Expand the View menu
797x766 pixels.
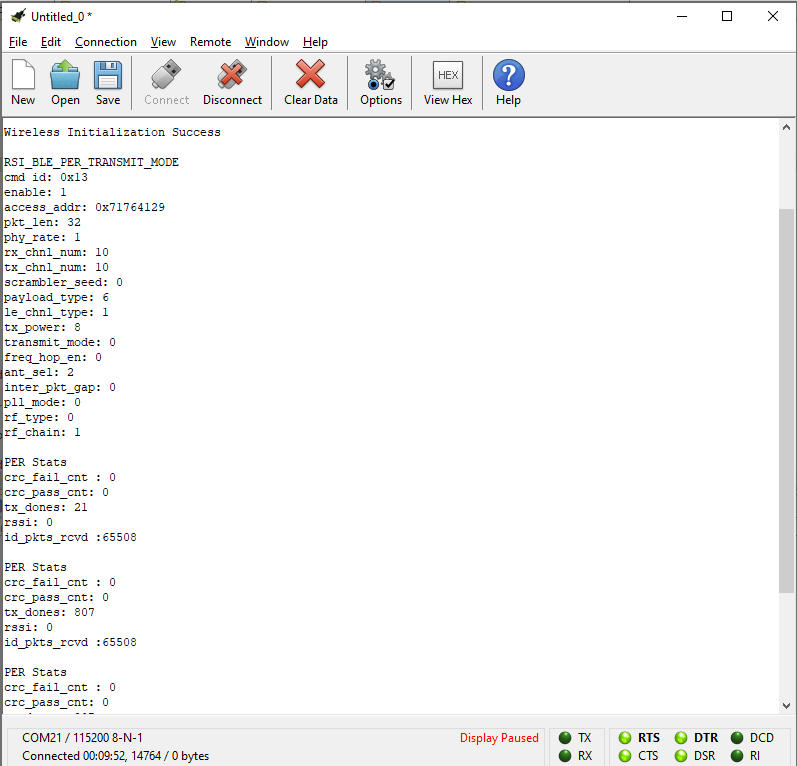163,42
